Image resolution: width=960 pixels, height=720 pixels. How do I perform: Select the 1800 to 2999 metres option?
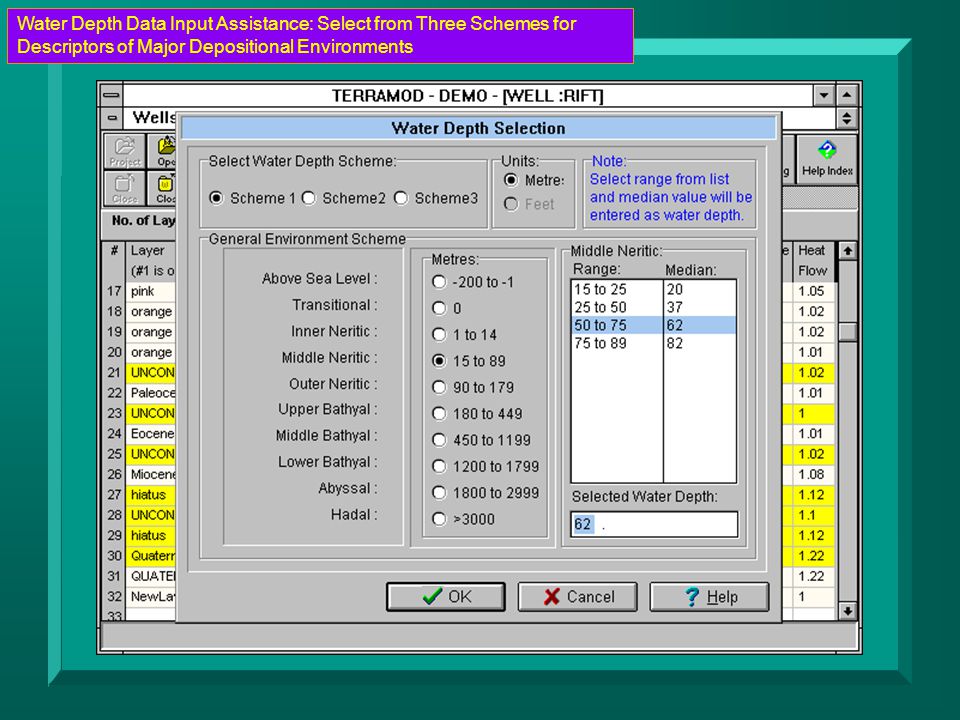439,493
